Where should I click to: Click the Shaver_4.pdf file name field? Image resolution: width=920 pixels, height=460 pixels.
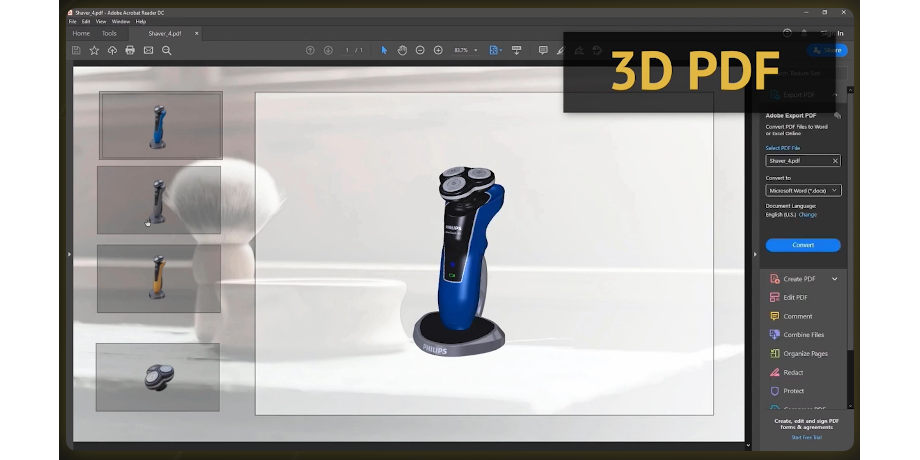803,161
